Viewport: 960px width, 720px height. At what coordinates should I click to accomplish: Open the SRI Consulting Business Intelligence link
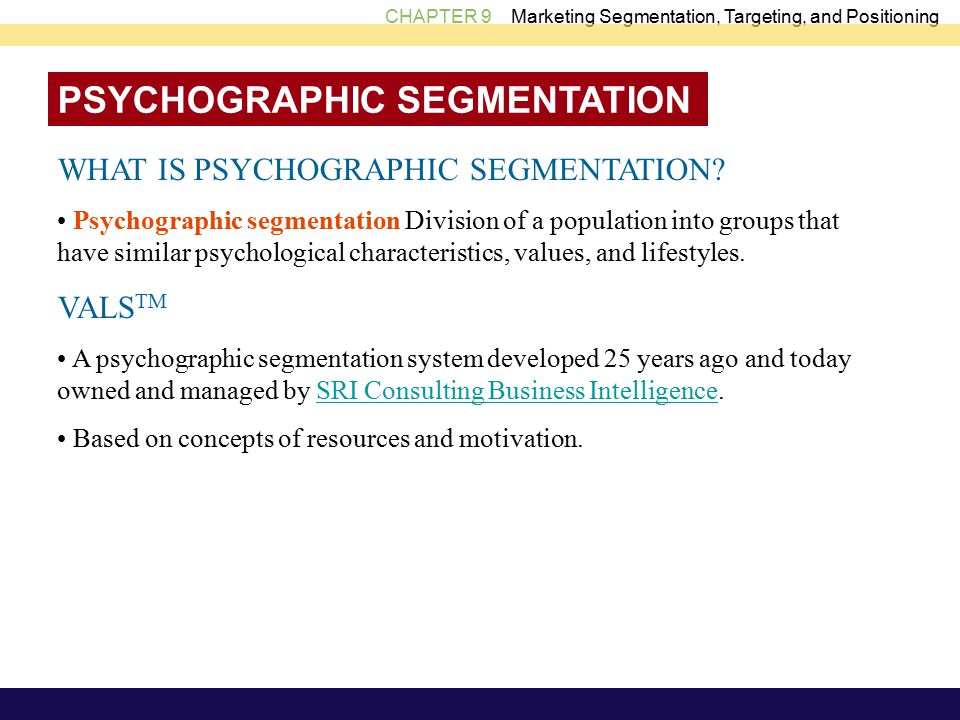point(517,391)
